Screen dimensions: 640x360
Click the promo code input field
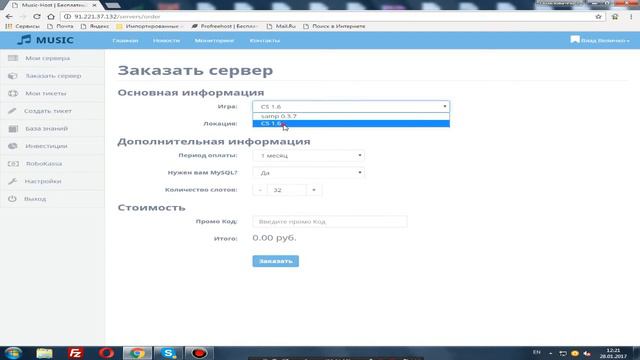point(330,222)
